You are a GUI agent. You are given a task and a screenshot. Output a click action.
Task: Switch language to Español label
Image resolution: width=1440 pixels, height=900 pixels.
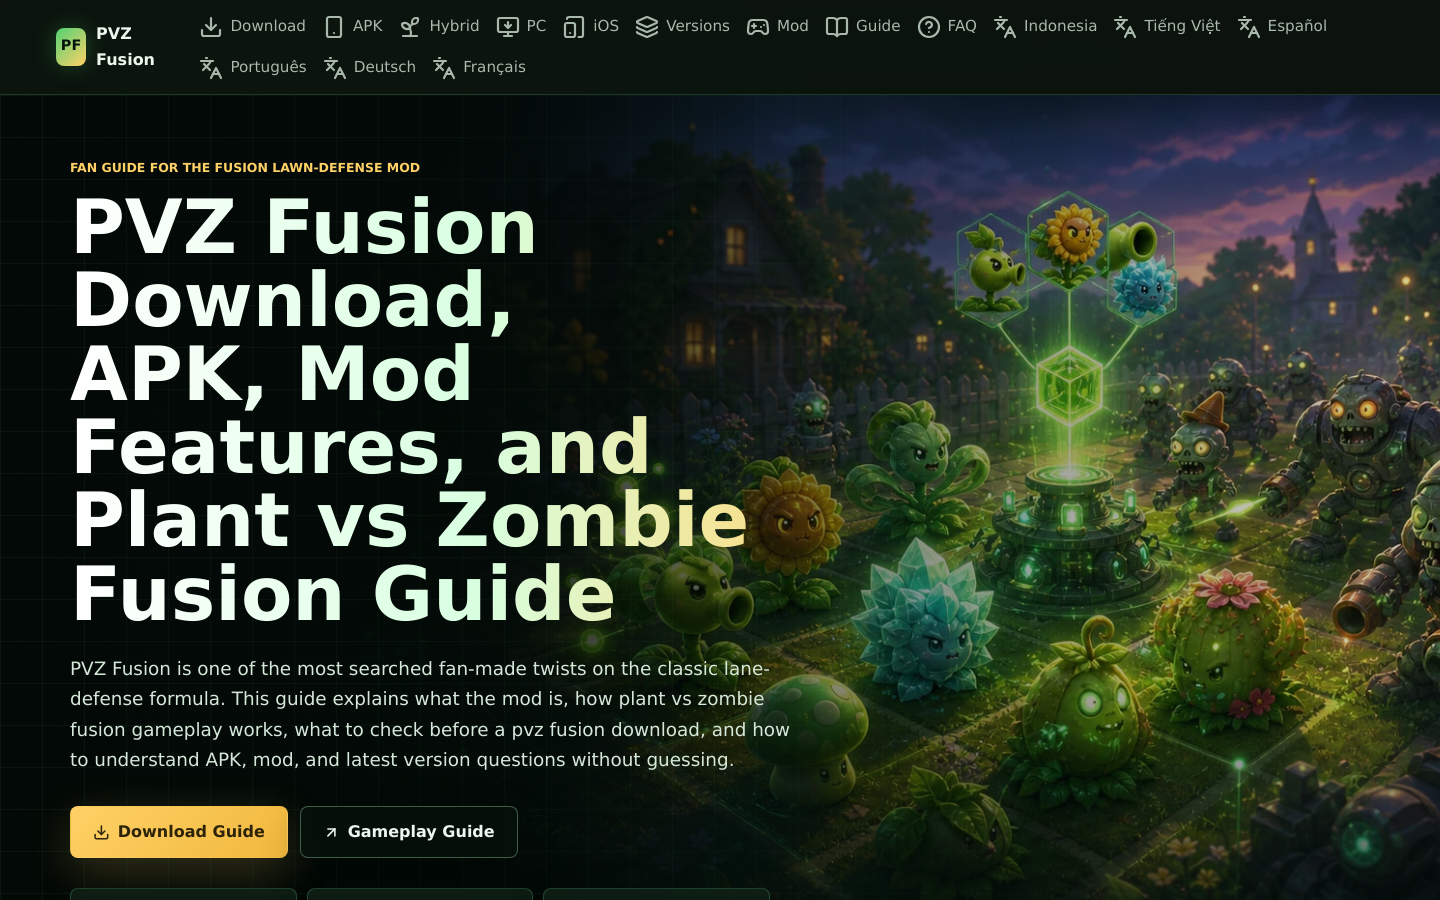click(x=1297, y=26)
